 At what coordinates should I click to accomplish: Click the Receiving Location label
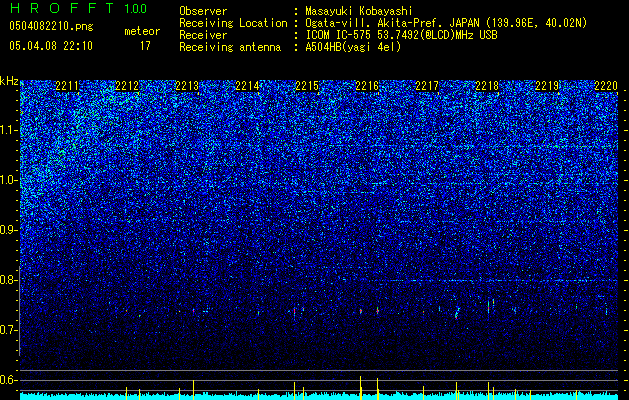(233, 23)
